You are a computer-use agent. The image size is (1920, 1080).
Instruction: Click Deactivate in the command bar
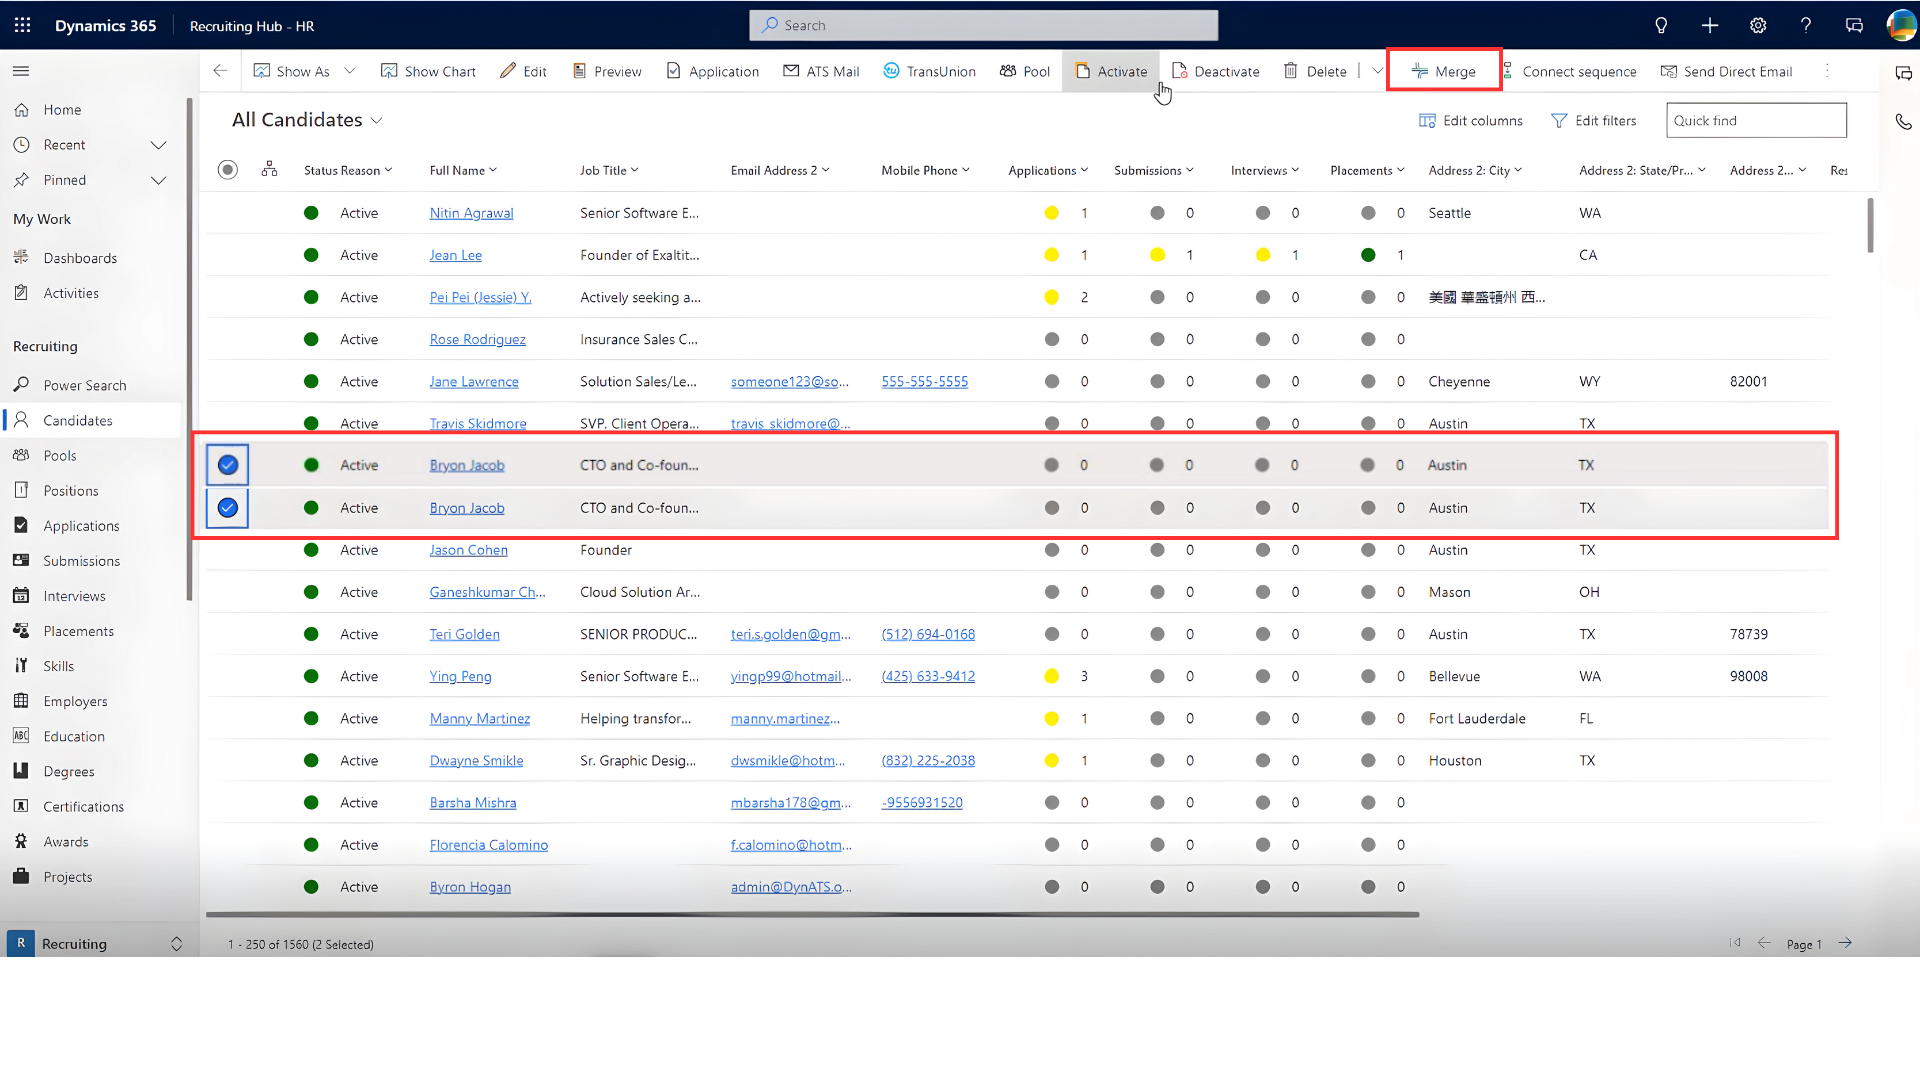pos(1215,71)
